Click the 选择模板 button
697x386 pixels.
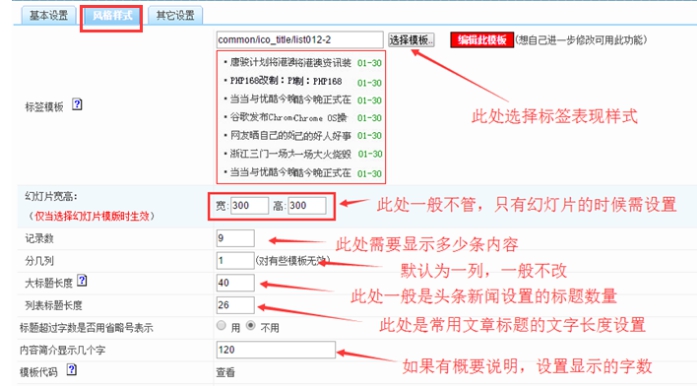point(411,40)
